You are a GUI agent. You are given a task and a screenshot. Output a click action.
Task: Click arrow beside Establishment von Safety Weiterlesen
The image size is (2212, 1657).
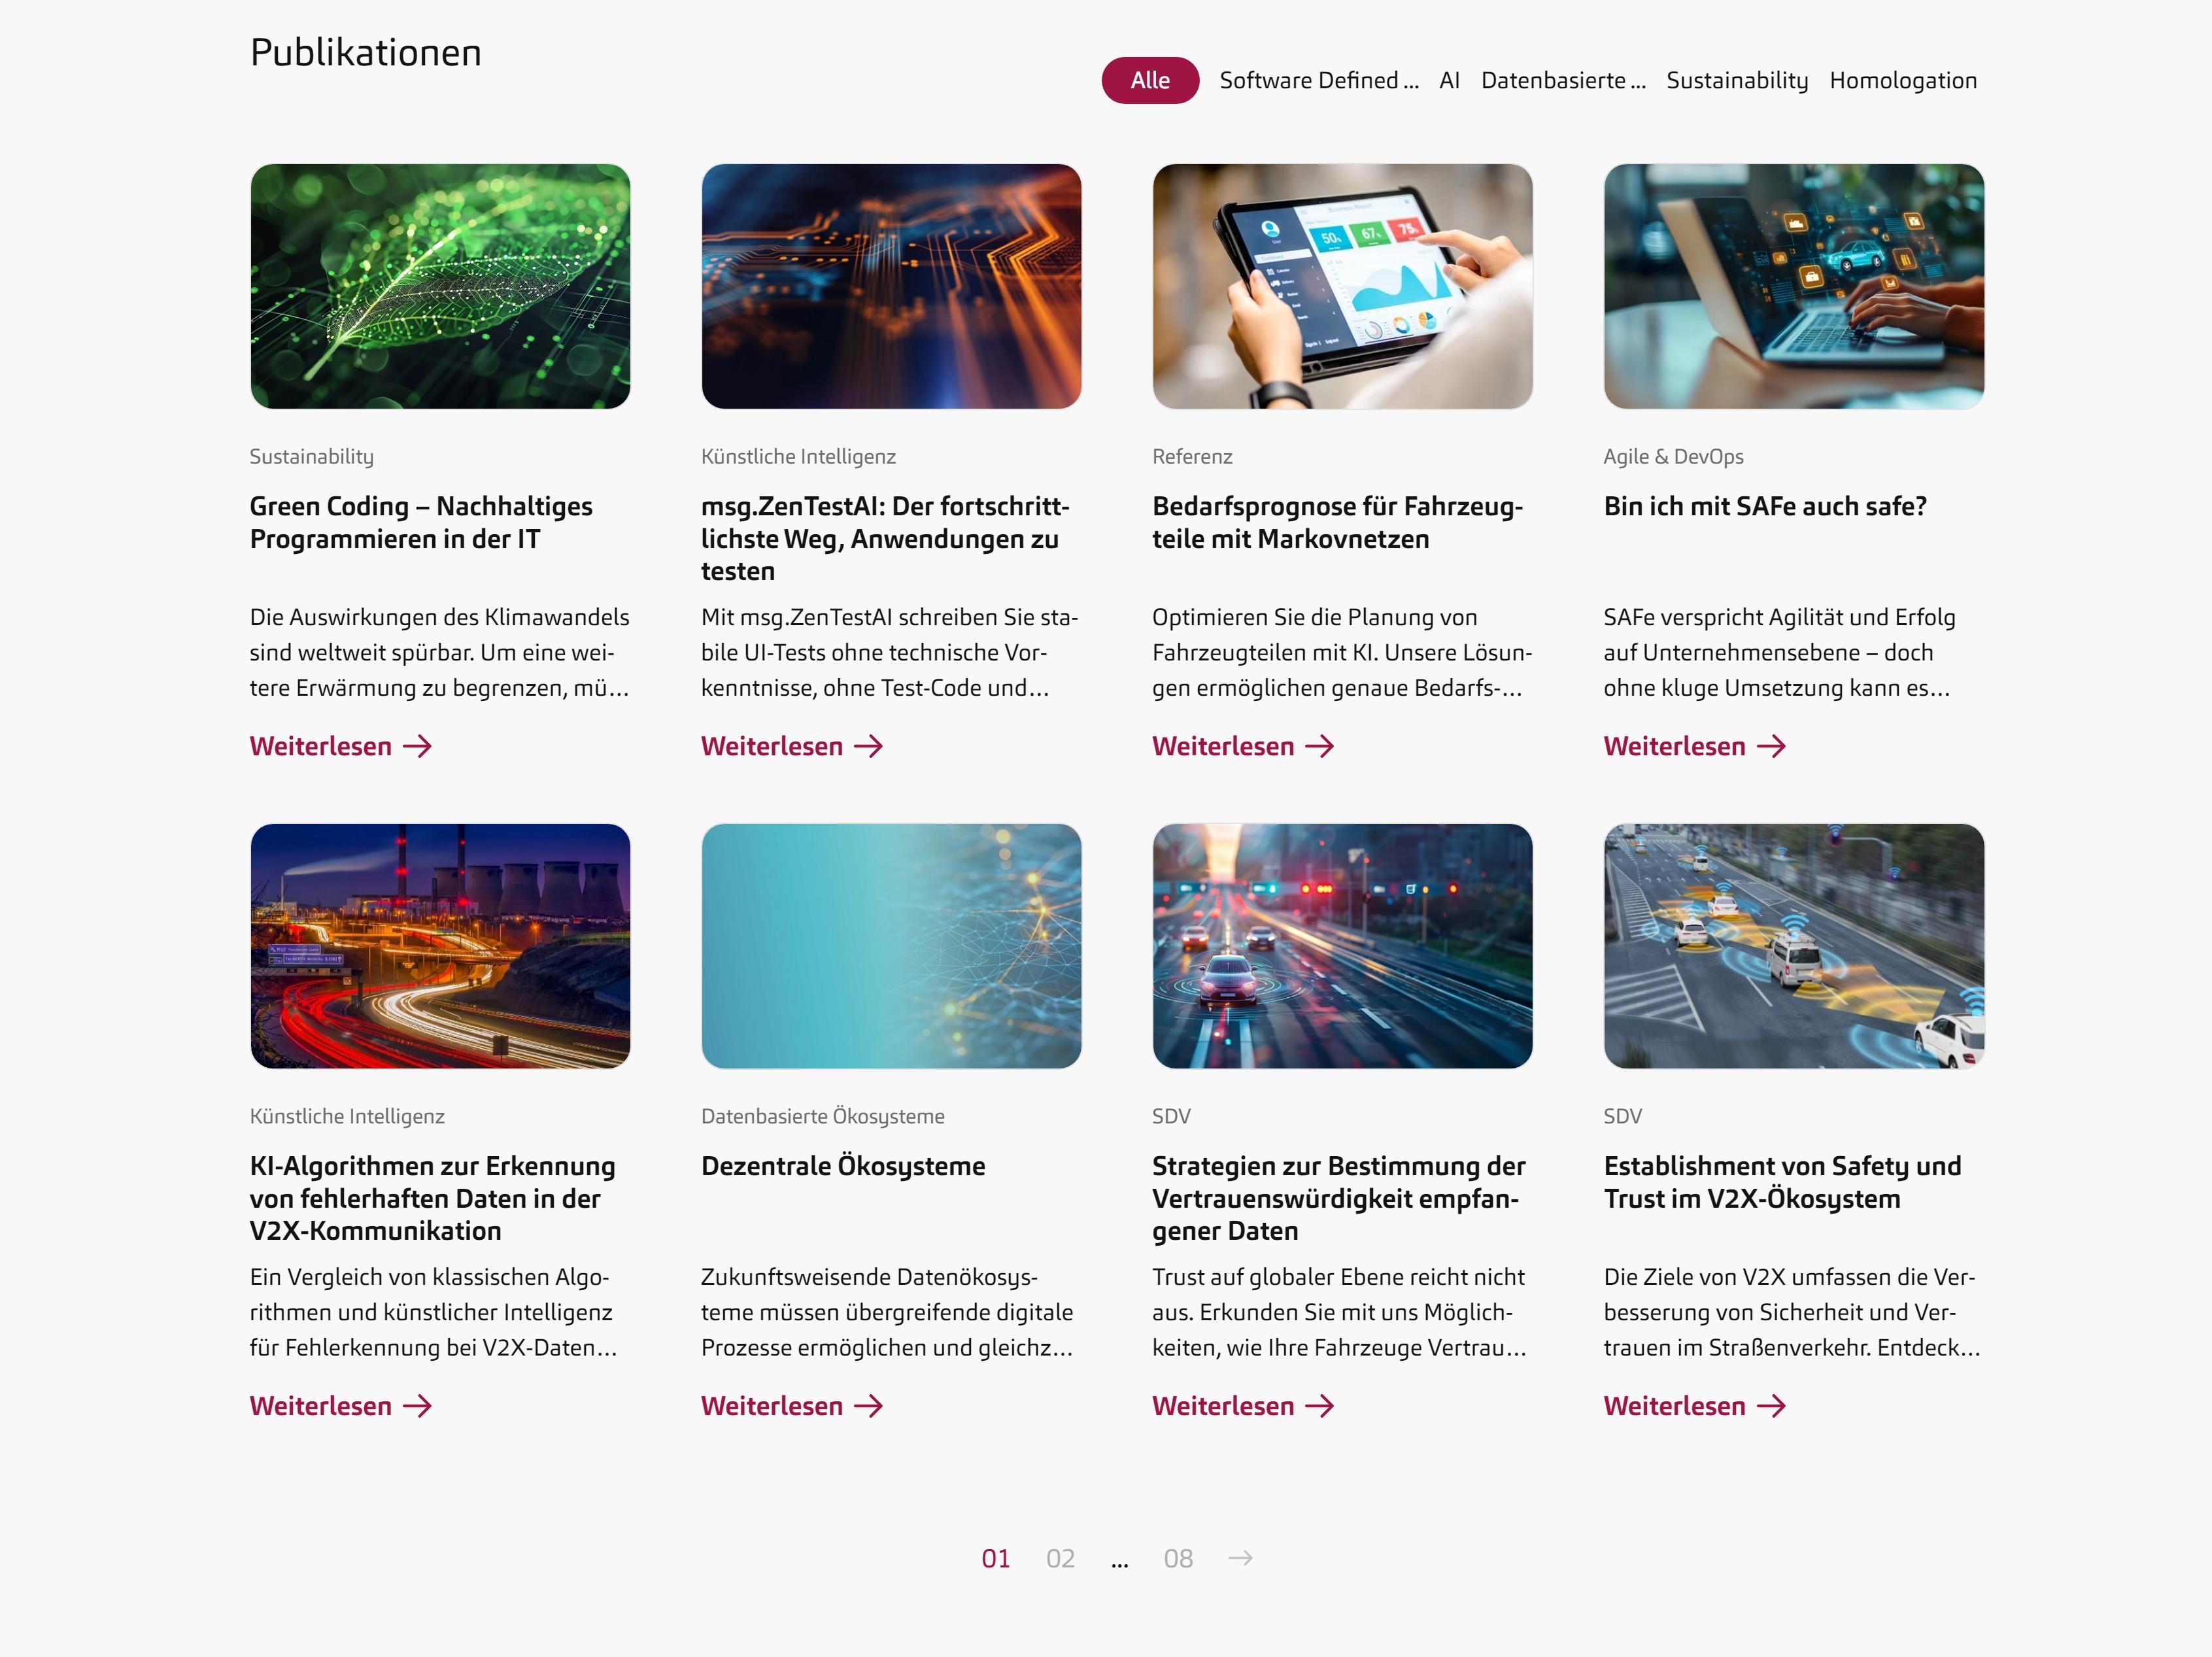click(x=1771, y=1406)
